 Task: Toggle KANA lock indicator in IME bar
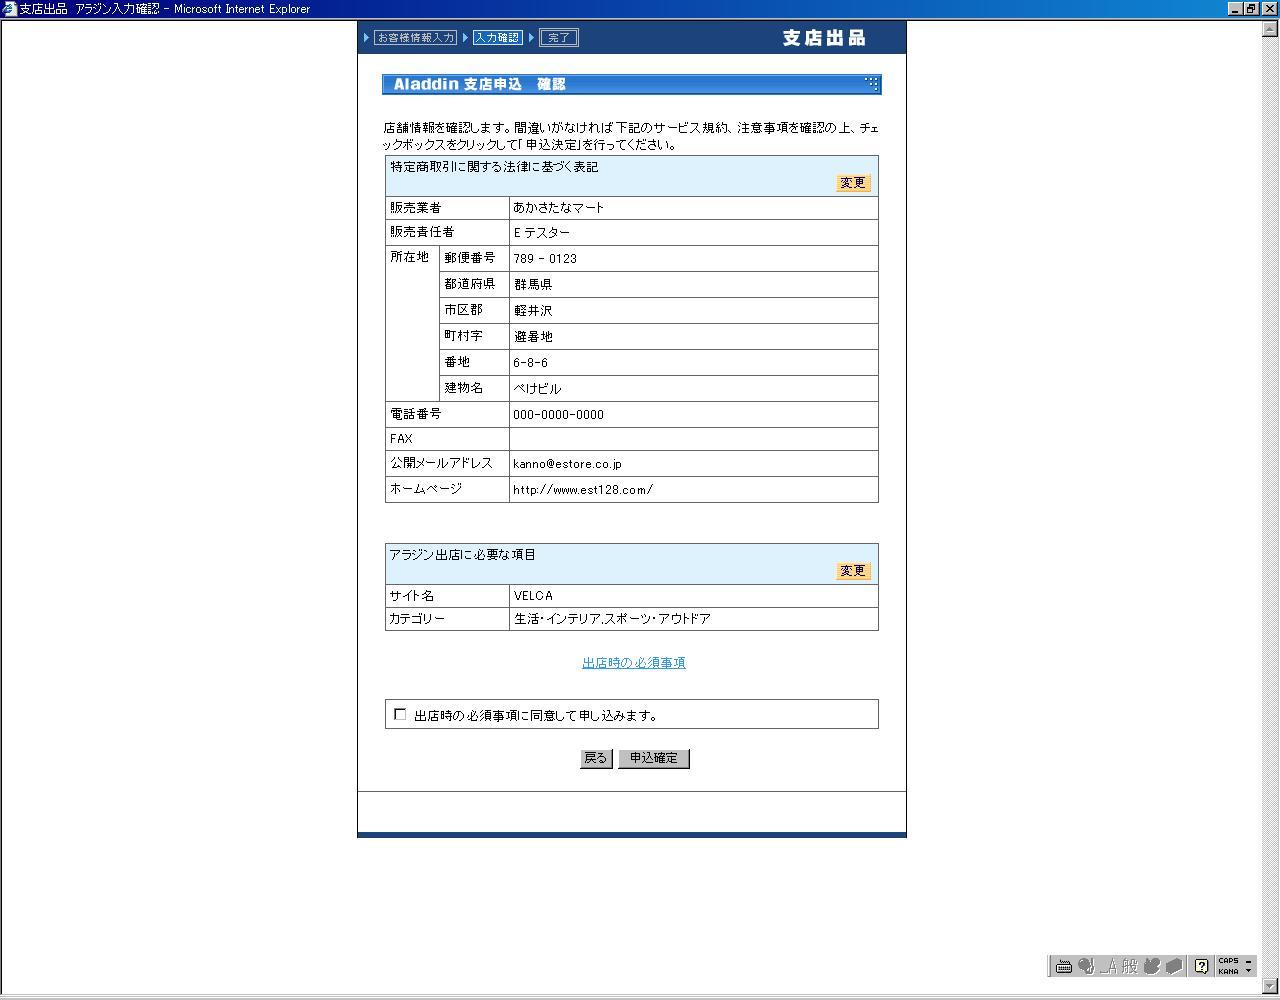coord(1228,971)
